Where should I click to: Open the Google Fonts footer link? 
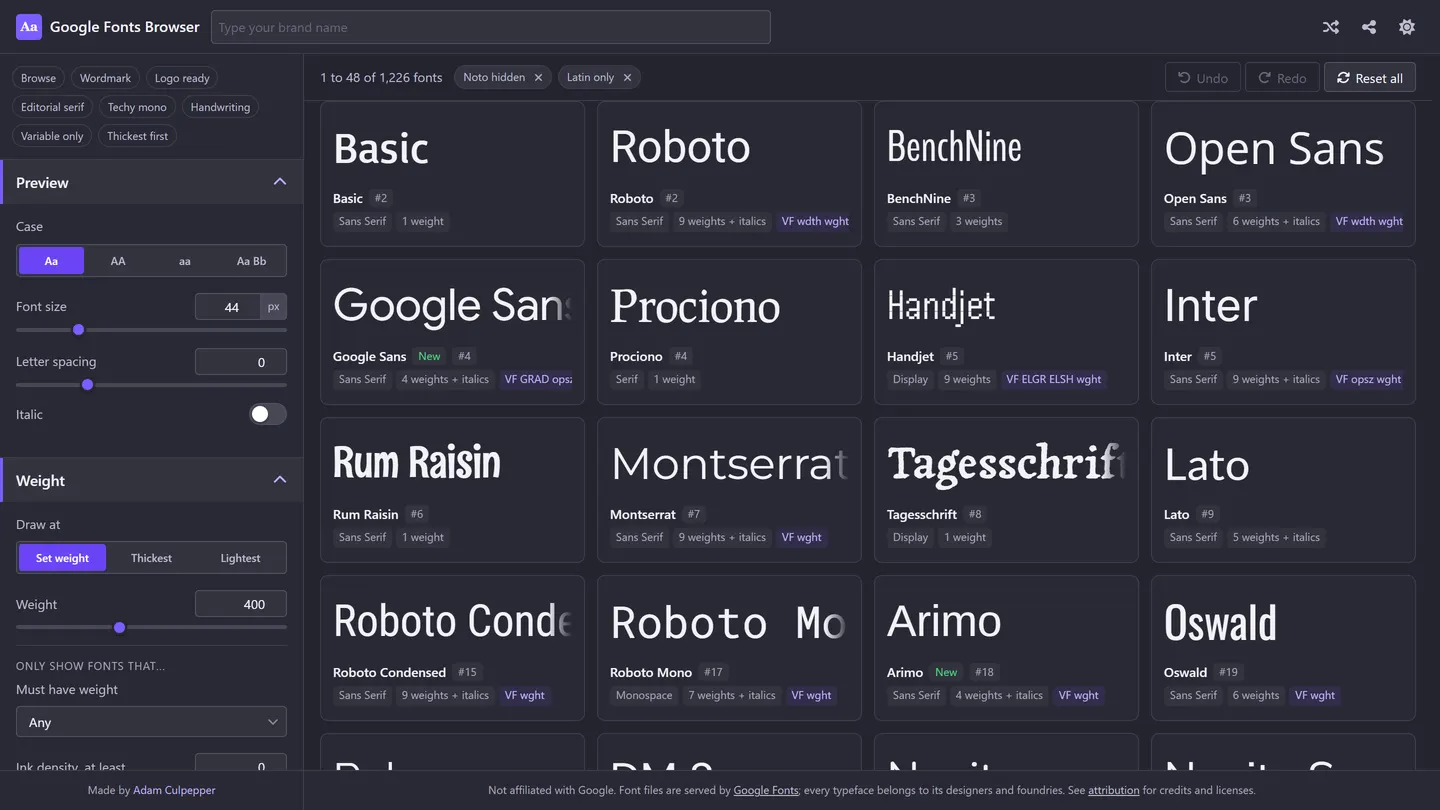click(x=766, y=790)
